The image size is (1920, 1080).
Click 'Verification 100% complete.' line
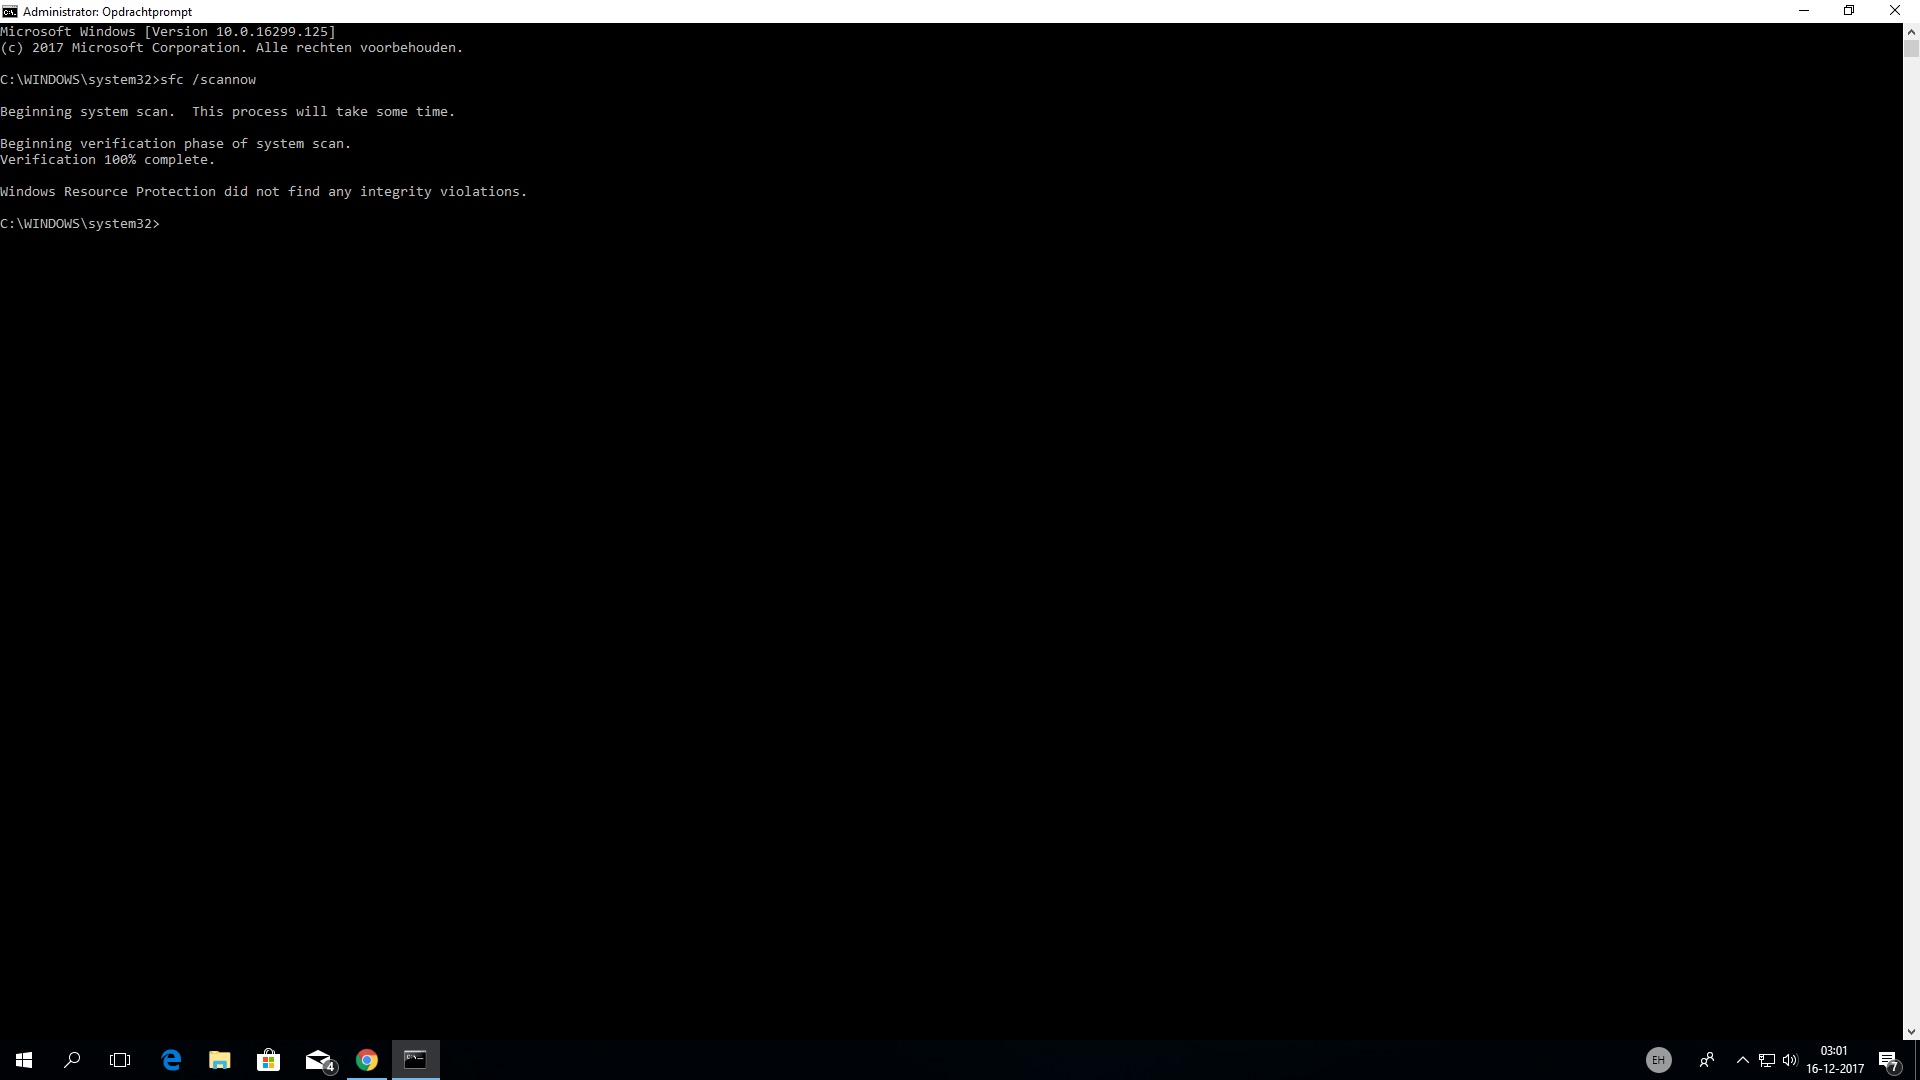(x=108, y=160)
